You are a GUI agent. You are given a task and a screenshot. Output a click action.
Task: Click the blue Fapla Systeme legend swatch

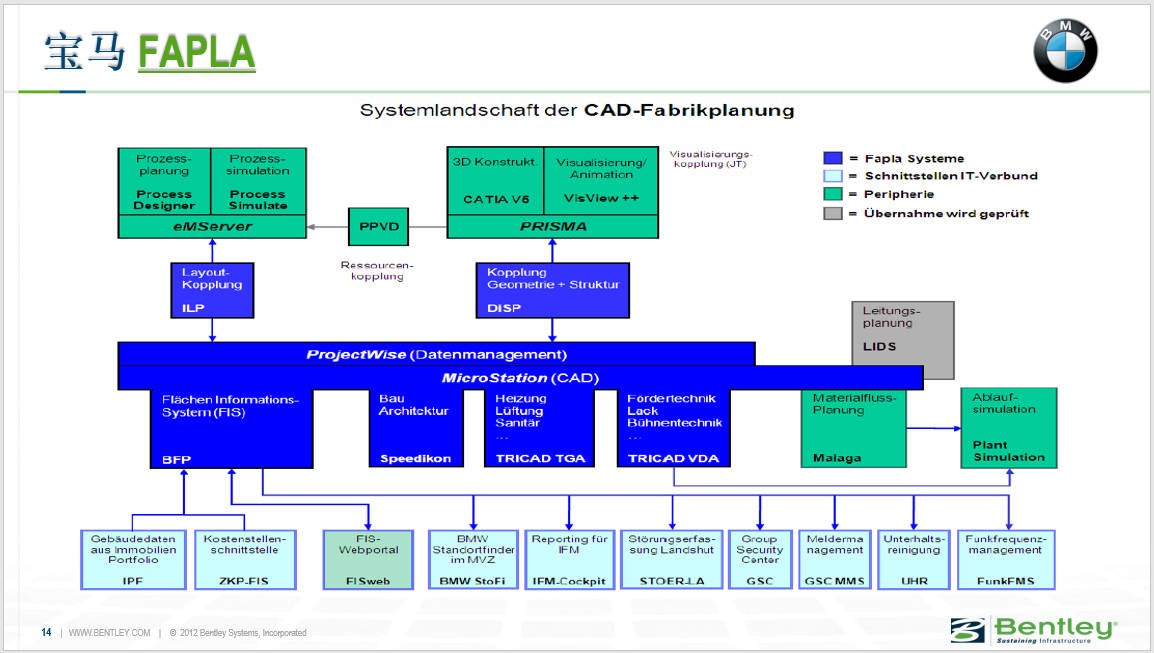[832, 158]
